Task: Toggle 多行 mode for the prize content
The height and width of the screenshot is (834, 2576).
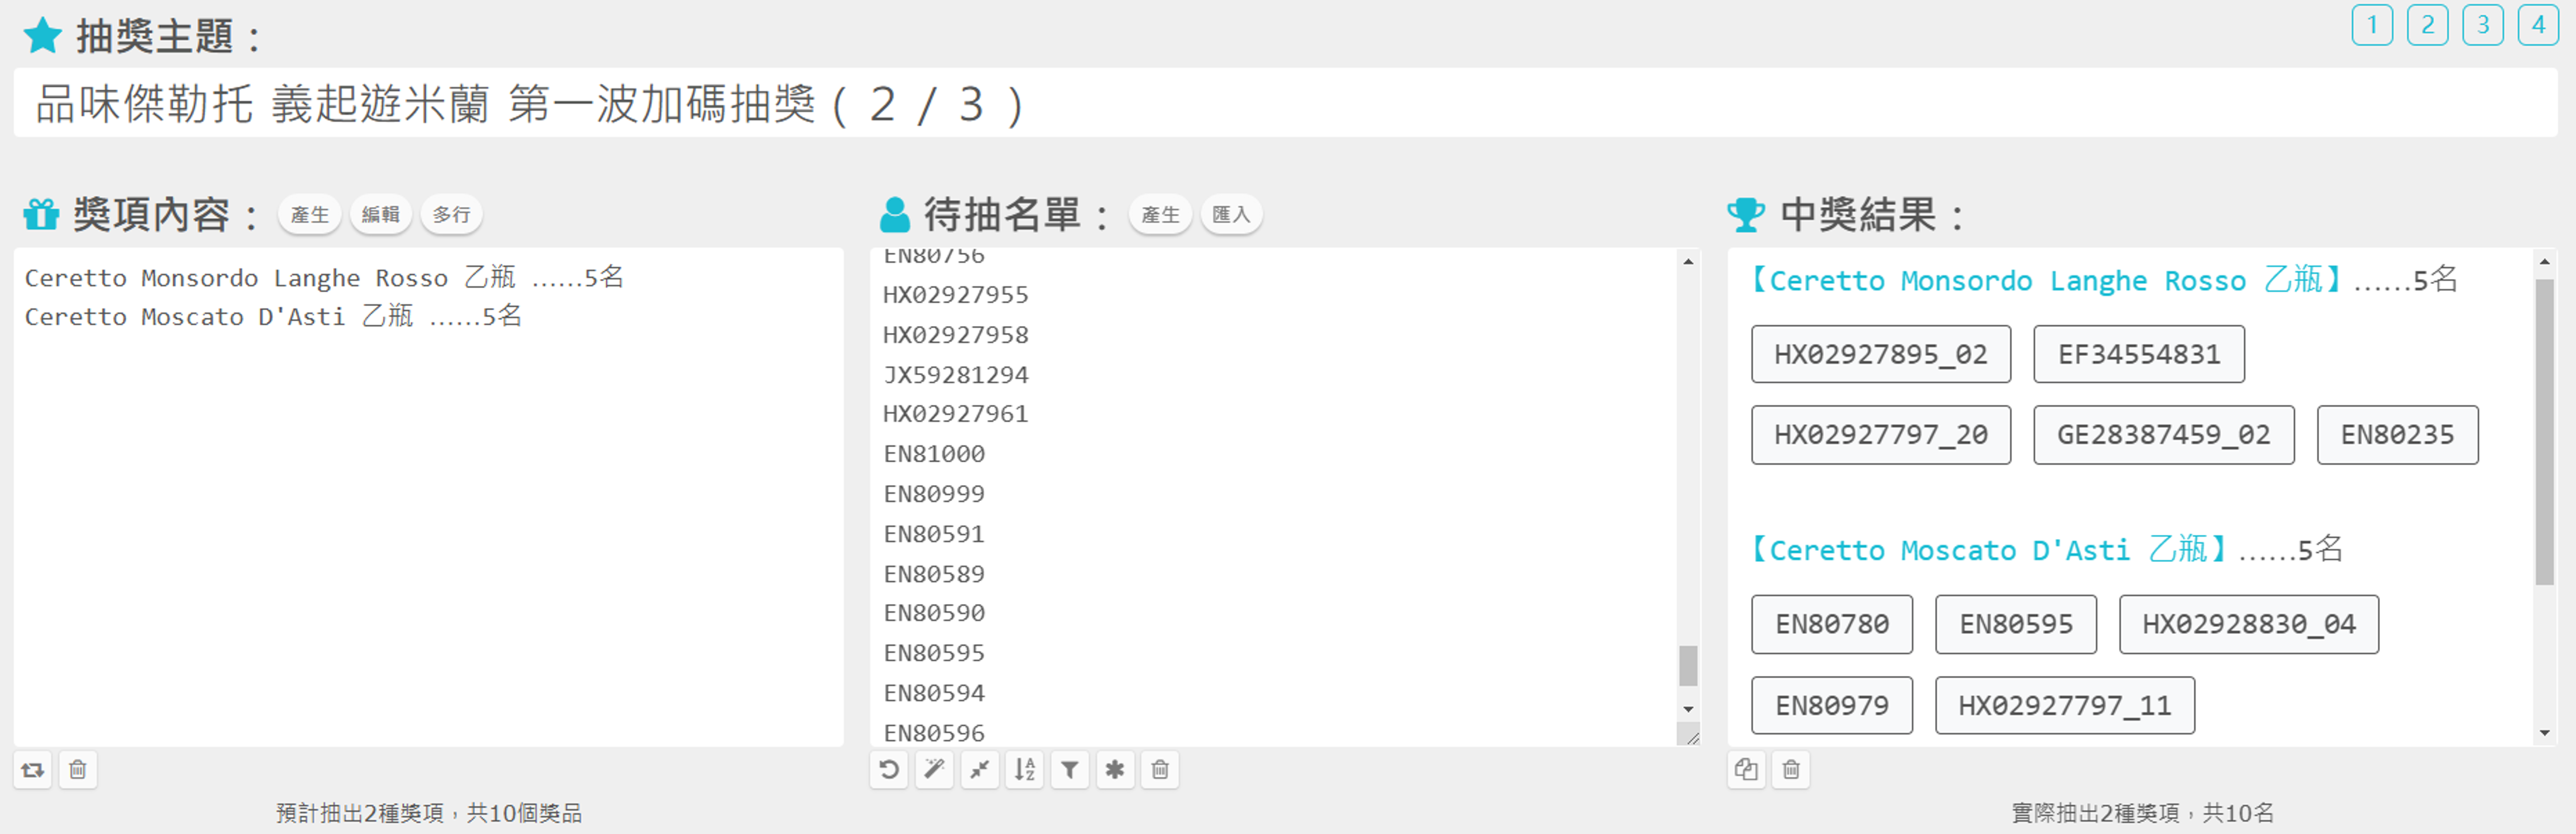Action: (451, 215)
